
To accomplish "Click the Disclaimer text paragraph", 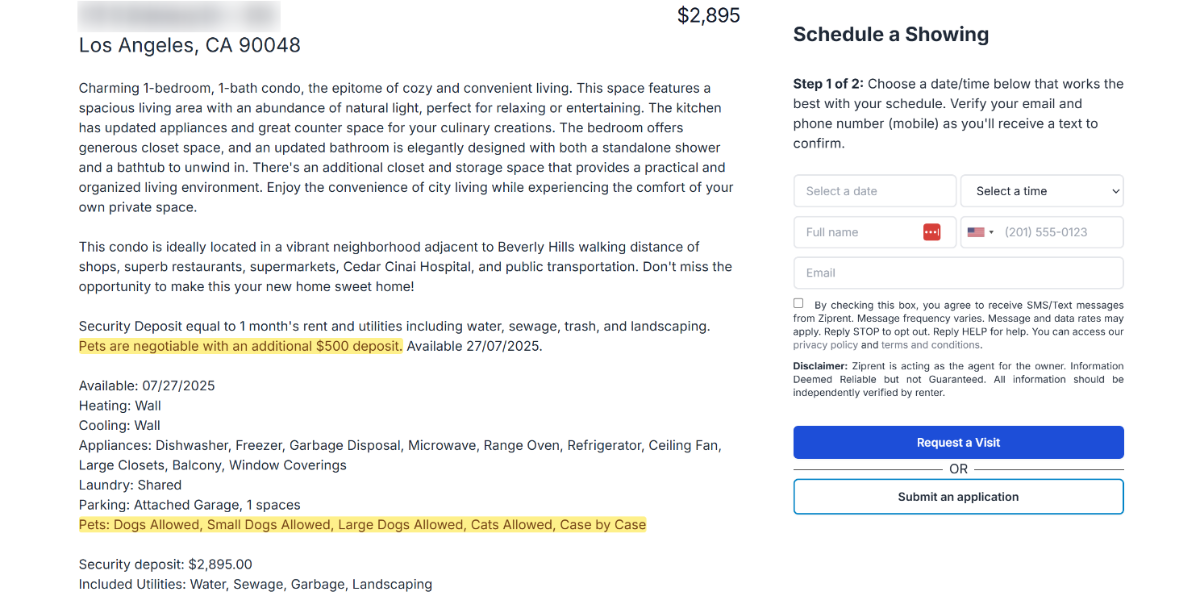I will pos(958,379).
